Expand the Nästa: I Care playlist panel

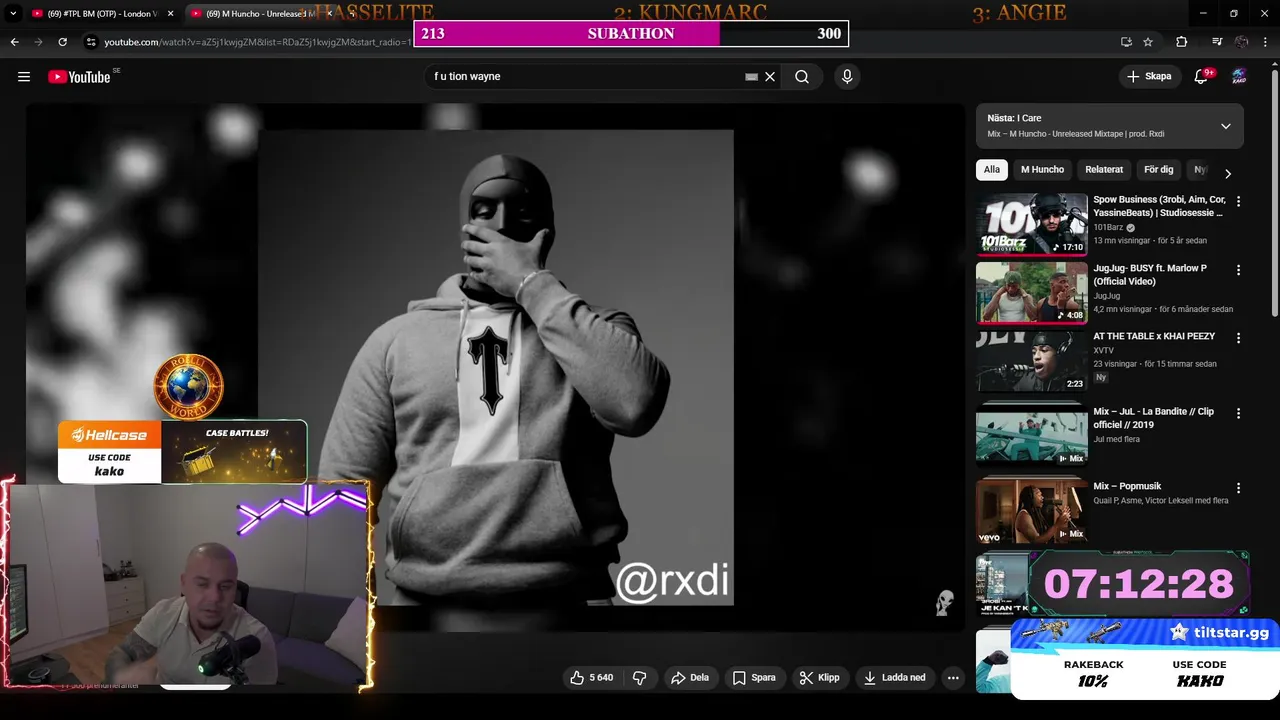1225,126
